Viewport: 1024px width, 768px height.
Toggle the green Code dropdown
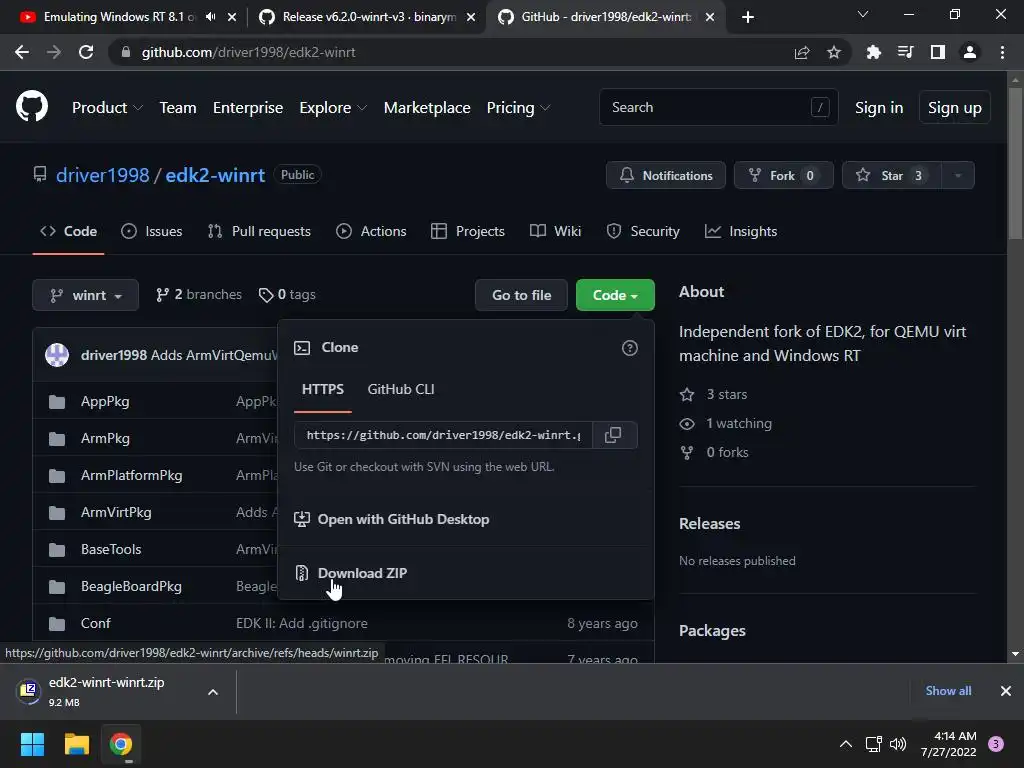pos(615,295)
